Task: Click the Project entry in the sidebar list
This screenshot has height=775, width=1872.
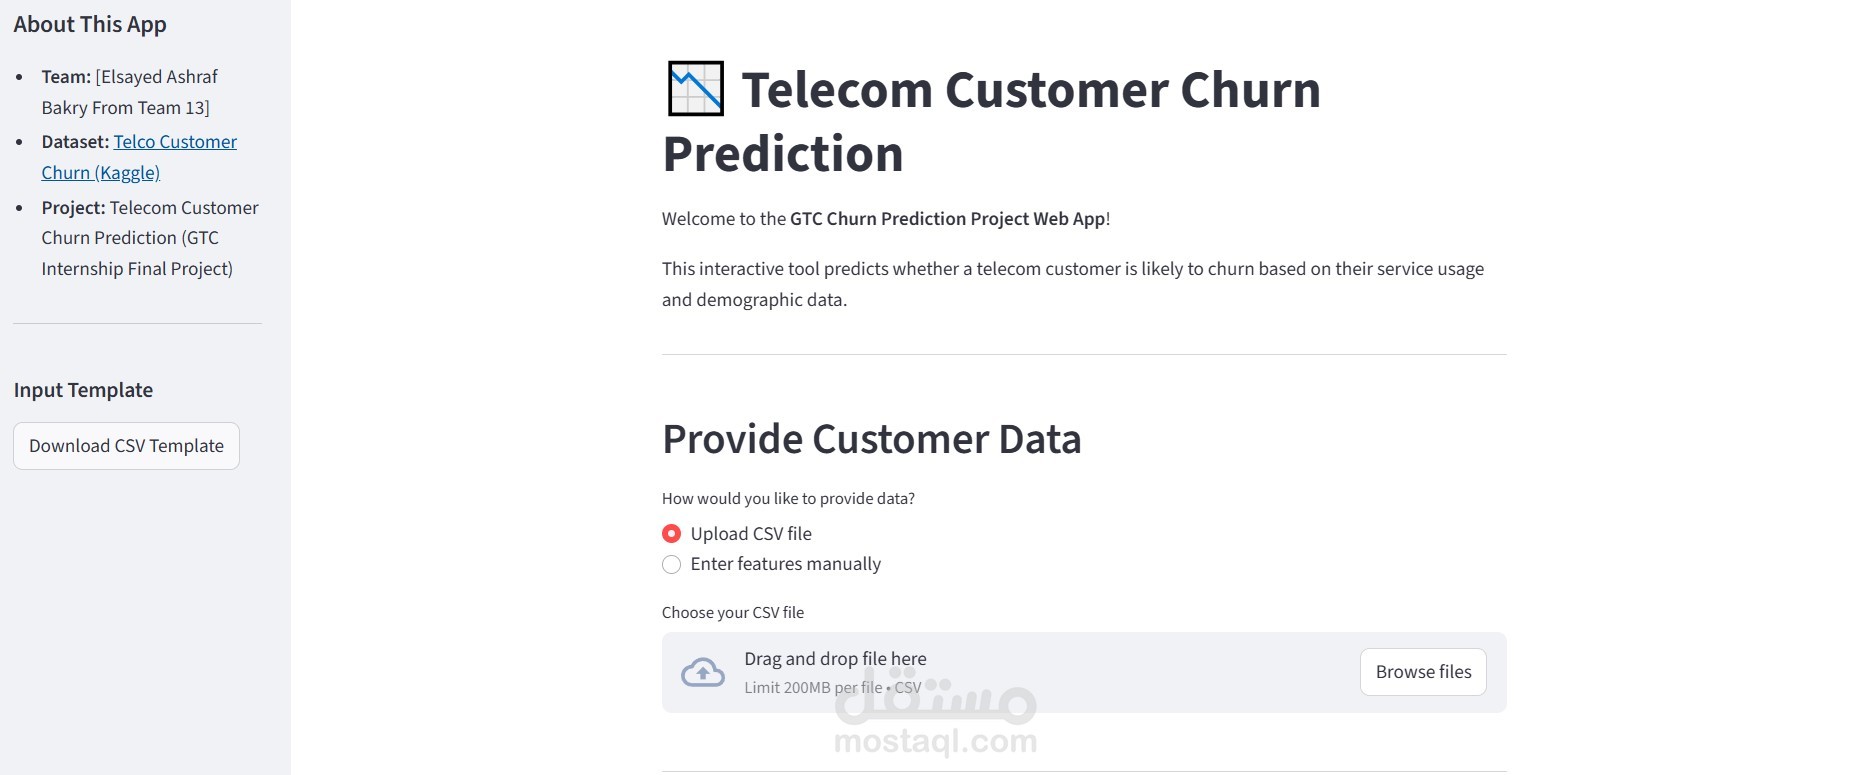Action: point(150,238)
